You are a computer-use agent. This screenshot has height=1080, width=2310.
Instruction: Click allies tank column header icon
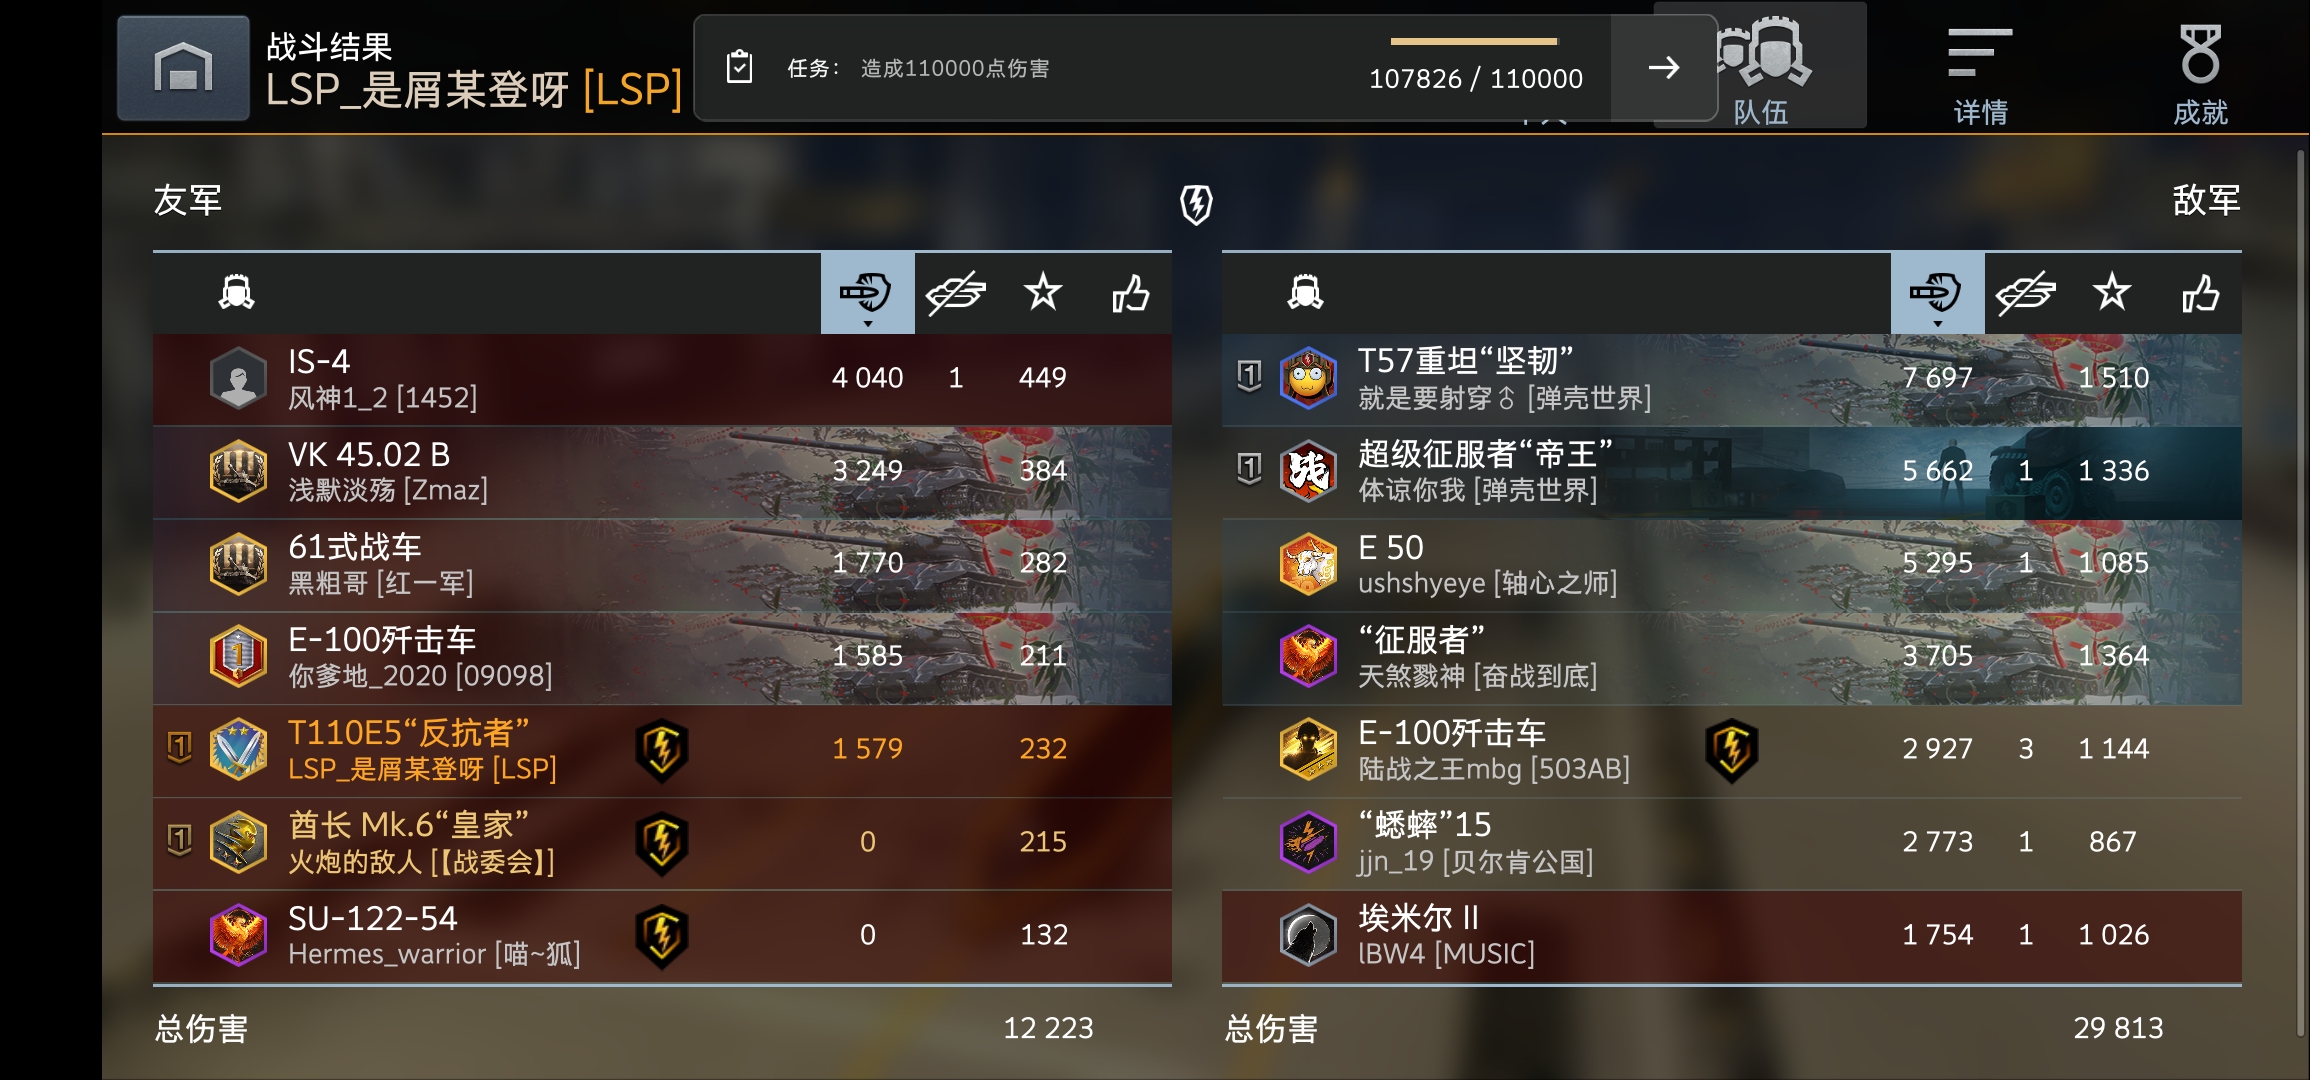click(237, 292)
